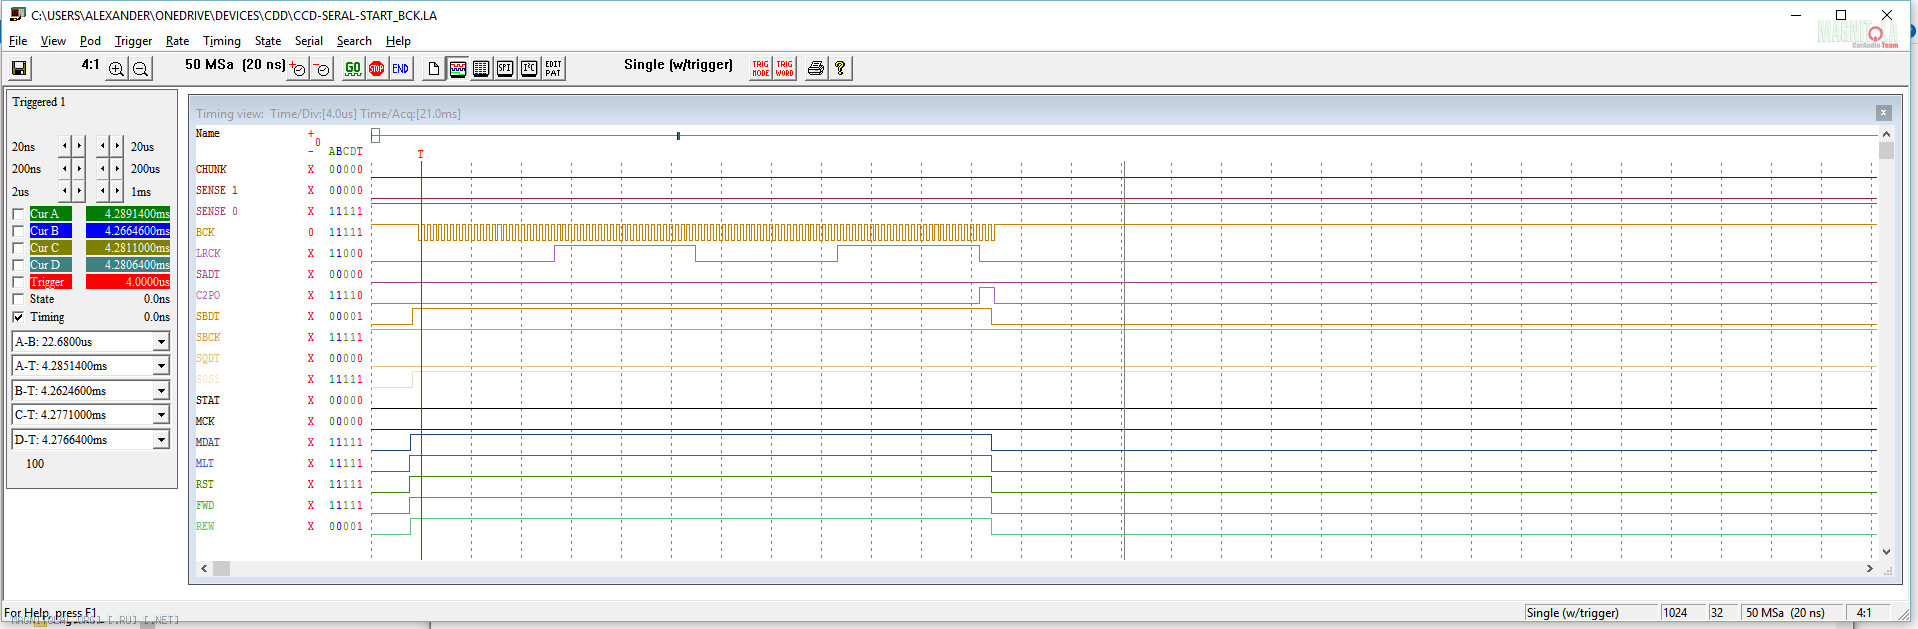This screenshot has height=629, width=1918.
Task: Click the vertical scrollbar down arrow
Action: [1886, 551]
